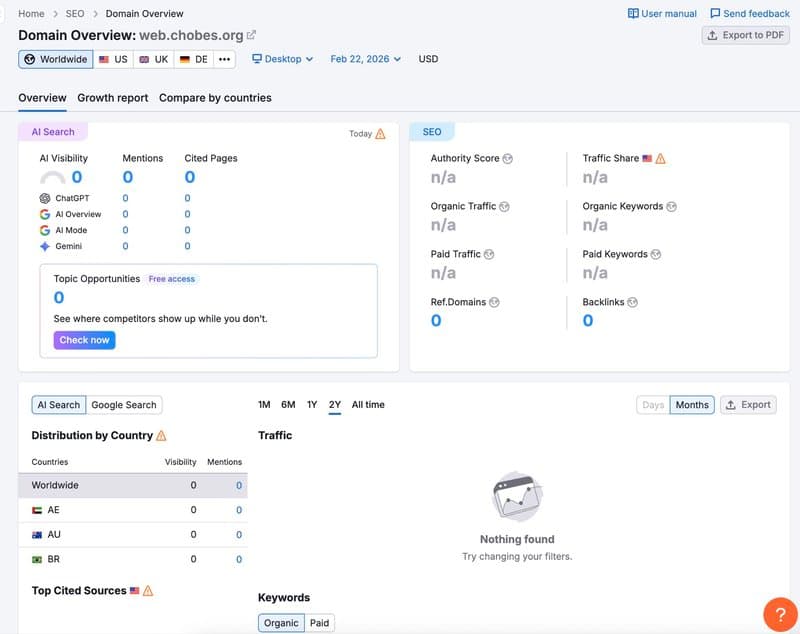
Task: Click the Nothing found illustration
Action: click(517, 497)
